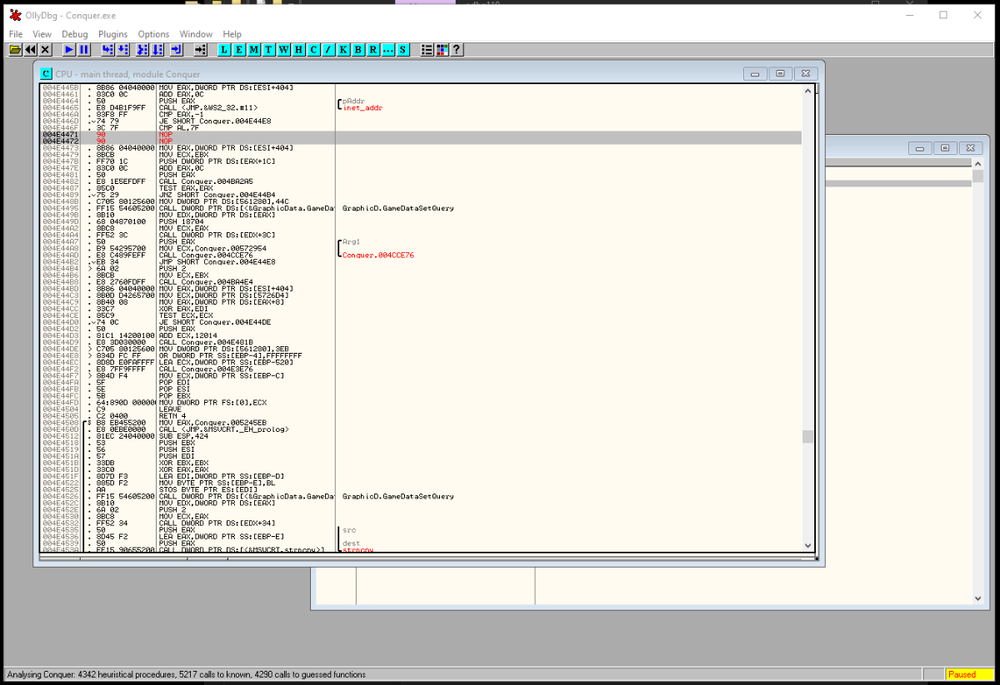Open the Options menu
This screenshot has width=1000, height=685.
tap(154, 34)
